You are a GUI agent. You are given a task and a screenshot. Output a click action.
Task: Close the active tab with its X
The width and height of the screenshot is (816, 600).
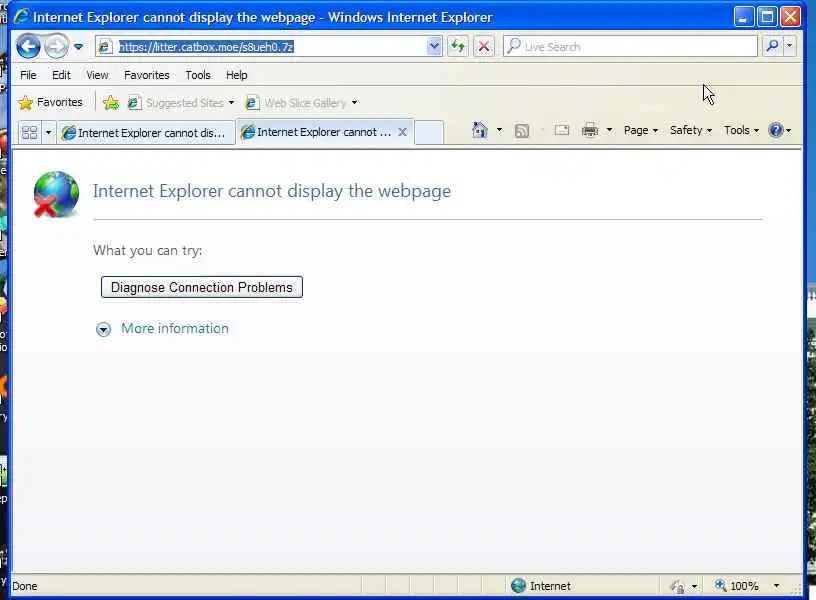pyautogui.click(x=402, y=132)
